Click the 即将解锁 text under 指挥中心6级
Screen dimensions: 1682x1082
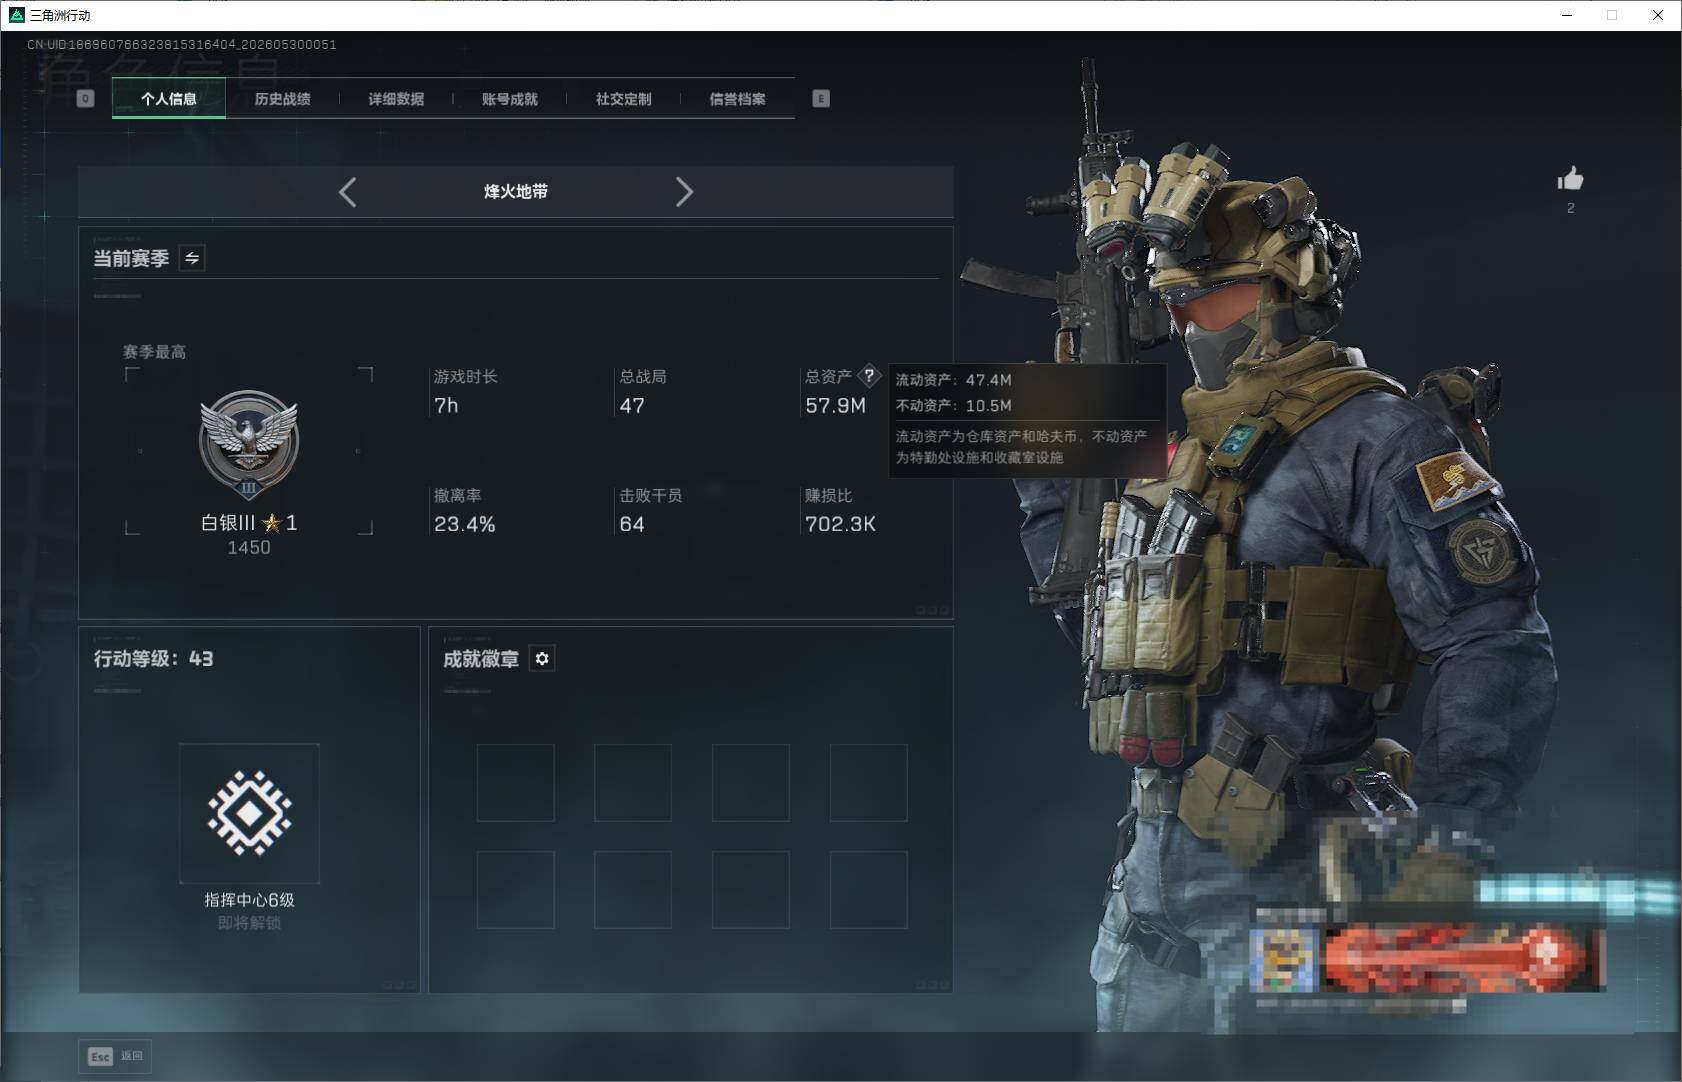click(x=249, y=922)
